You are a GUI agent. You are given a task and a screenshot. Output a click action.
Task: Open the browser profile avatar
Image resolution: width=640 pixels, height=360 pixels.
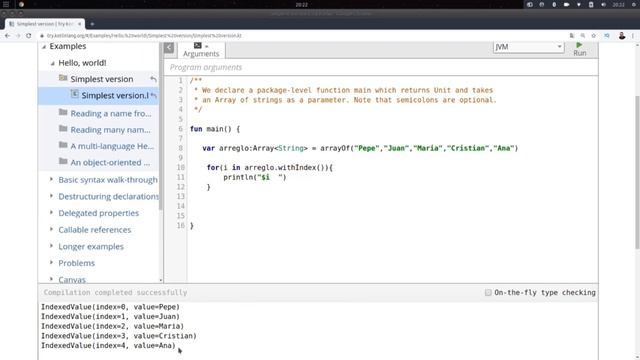tap(622, 36)
